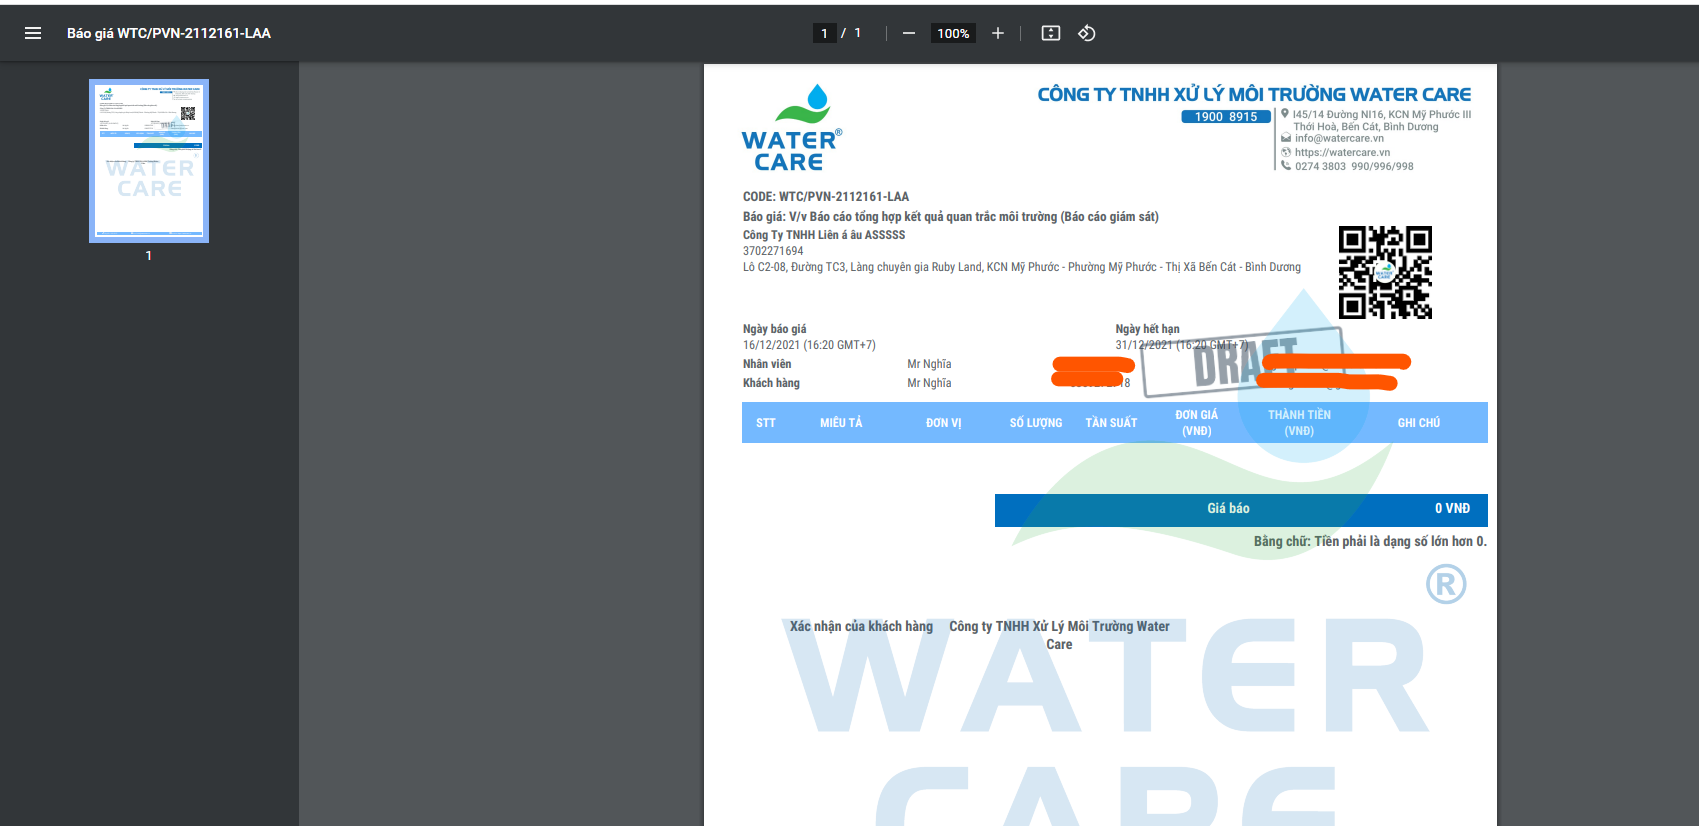Click the Công ty TNHH Xử Lý Môi Trường signature label

click(1059, 635)
